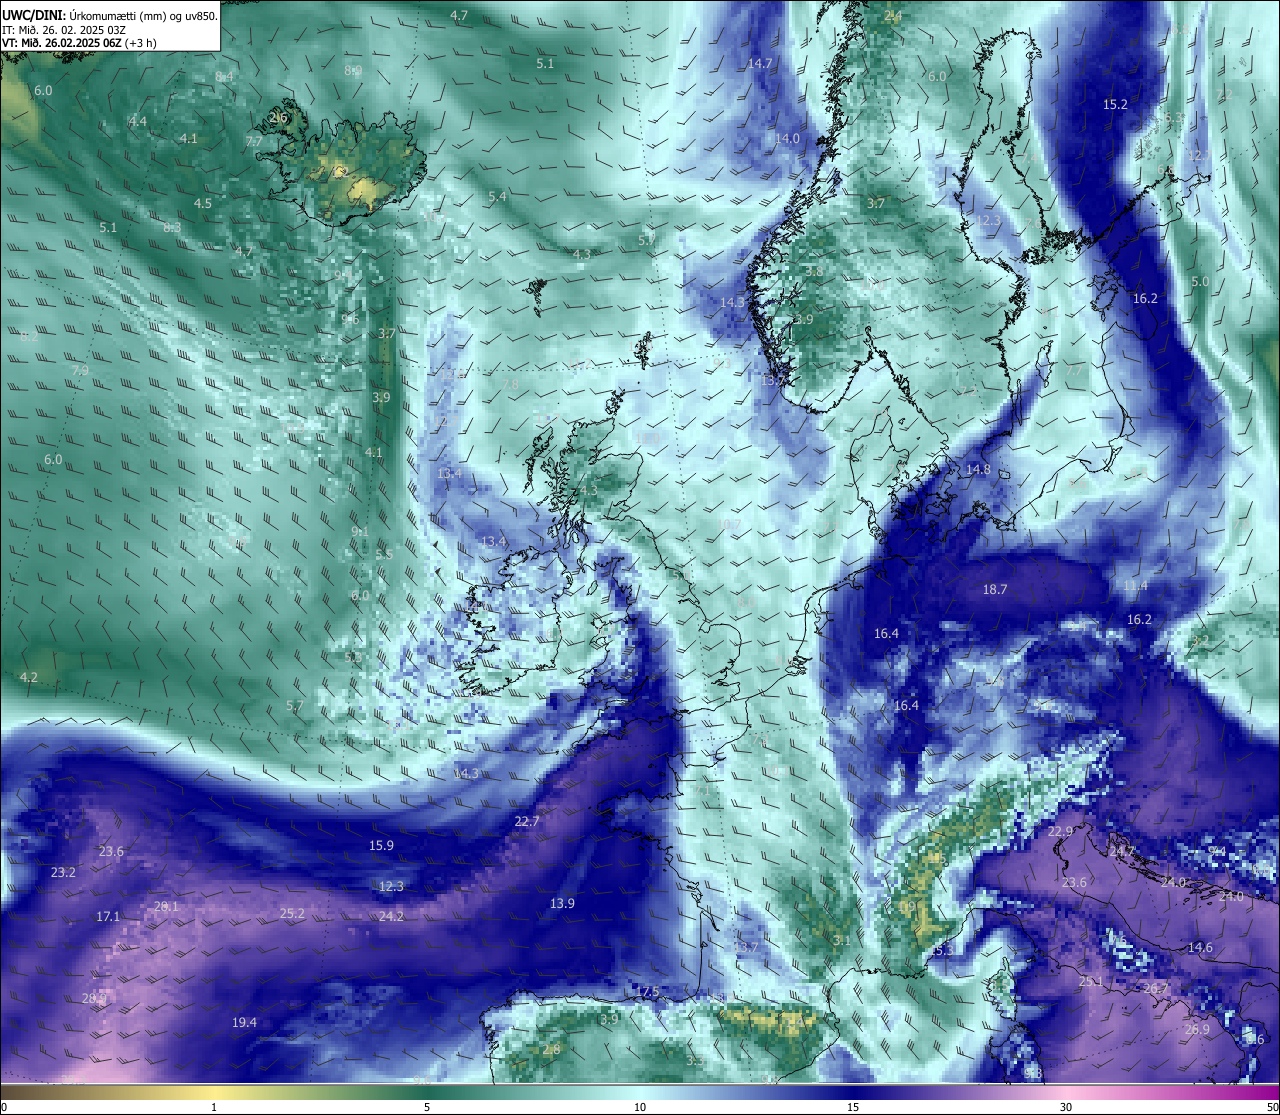Click the 23.2 value at left edge
Screen dimensions: 1280x1115
tap(63, 873)
